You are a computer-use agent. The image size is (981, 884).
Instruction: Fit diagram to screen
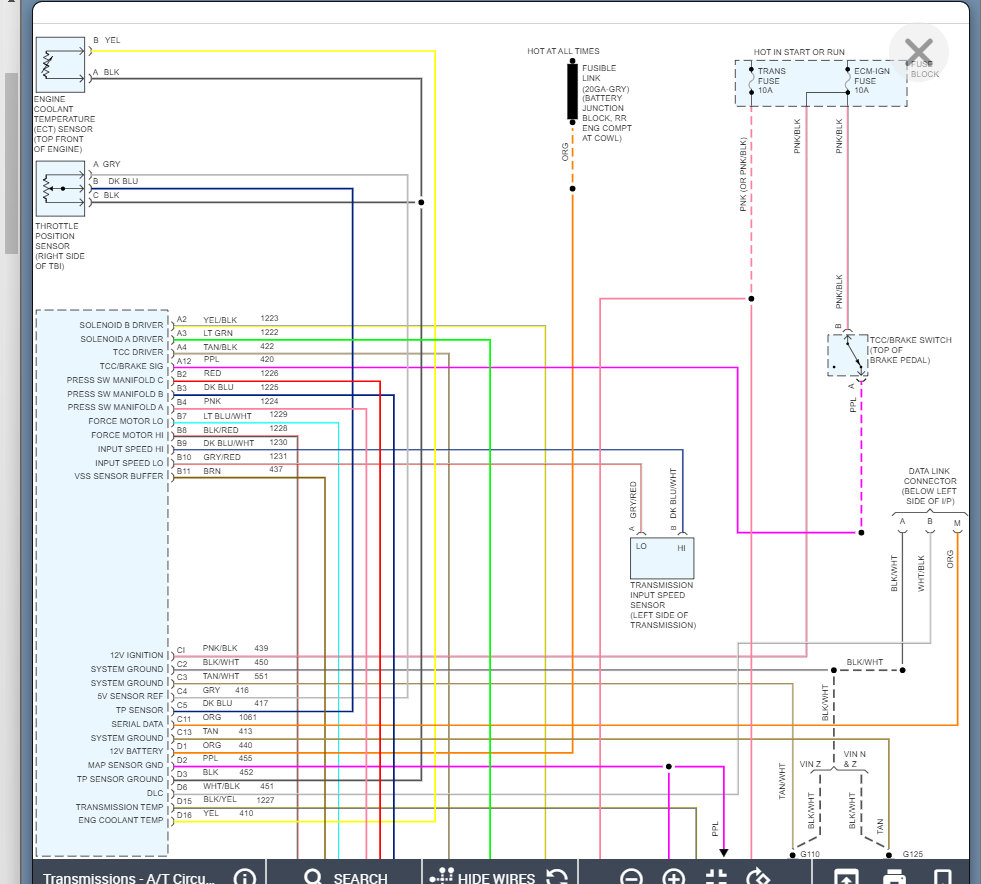point(716,876)
